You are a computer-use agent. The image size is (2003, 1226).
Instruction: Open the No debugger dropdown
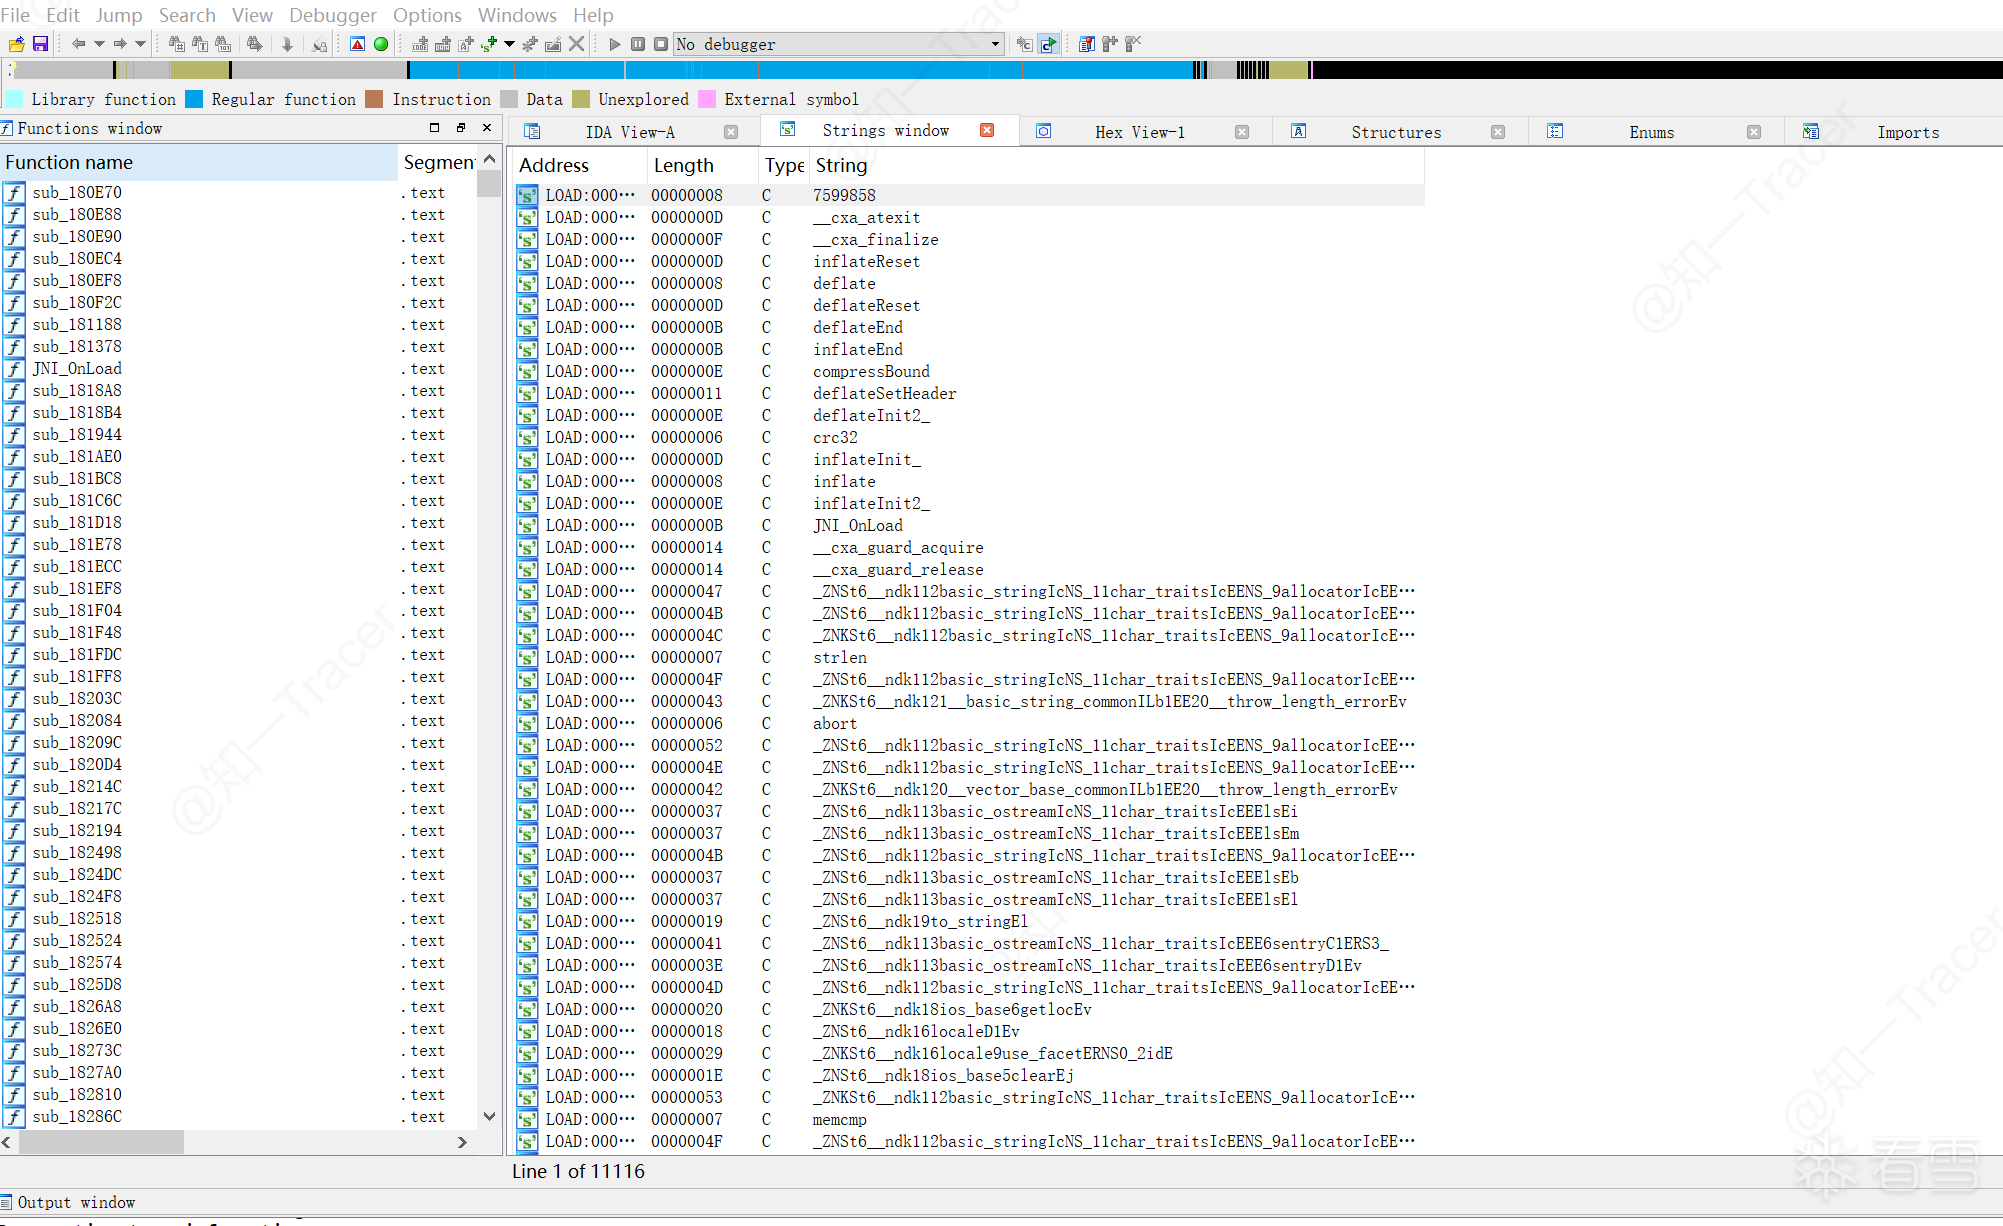[x=994, y=44]
